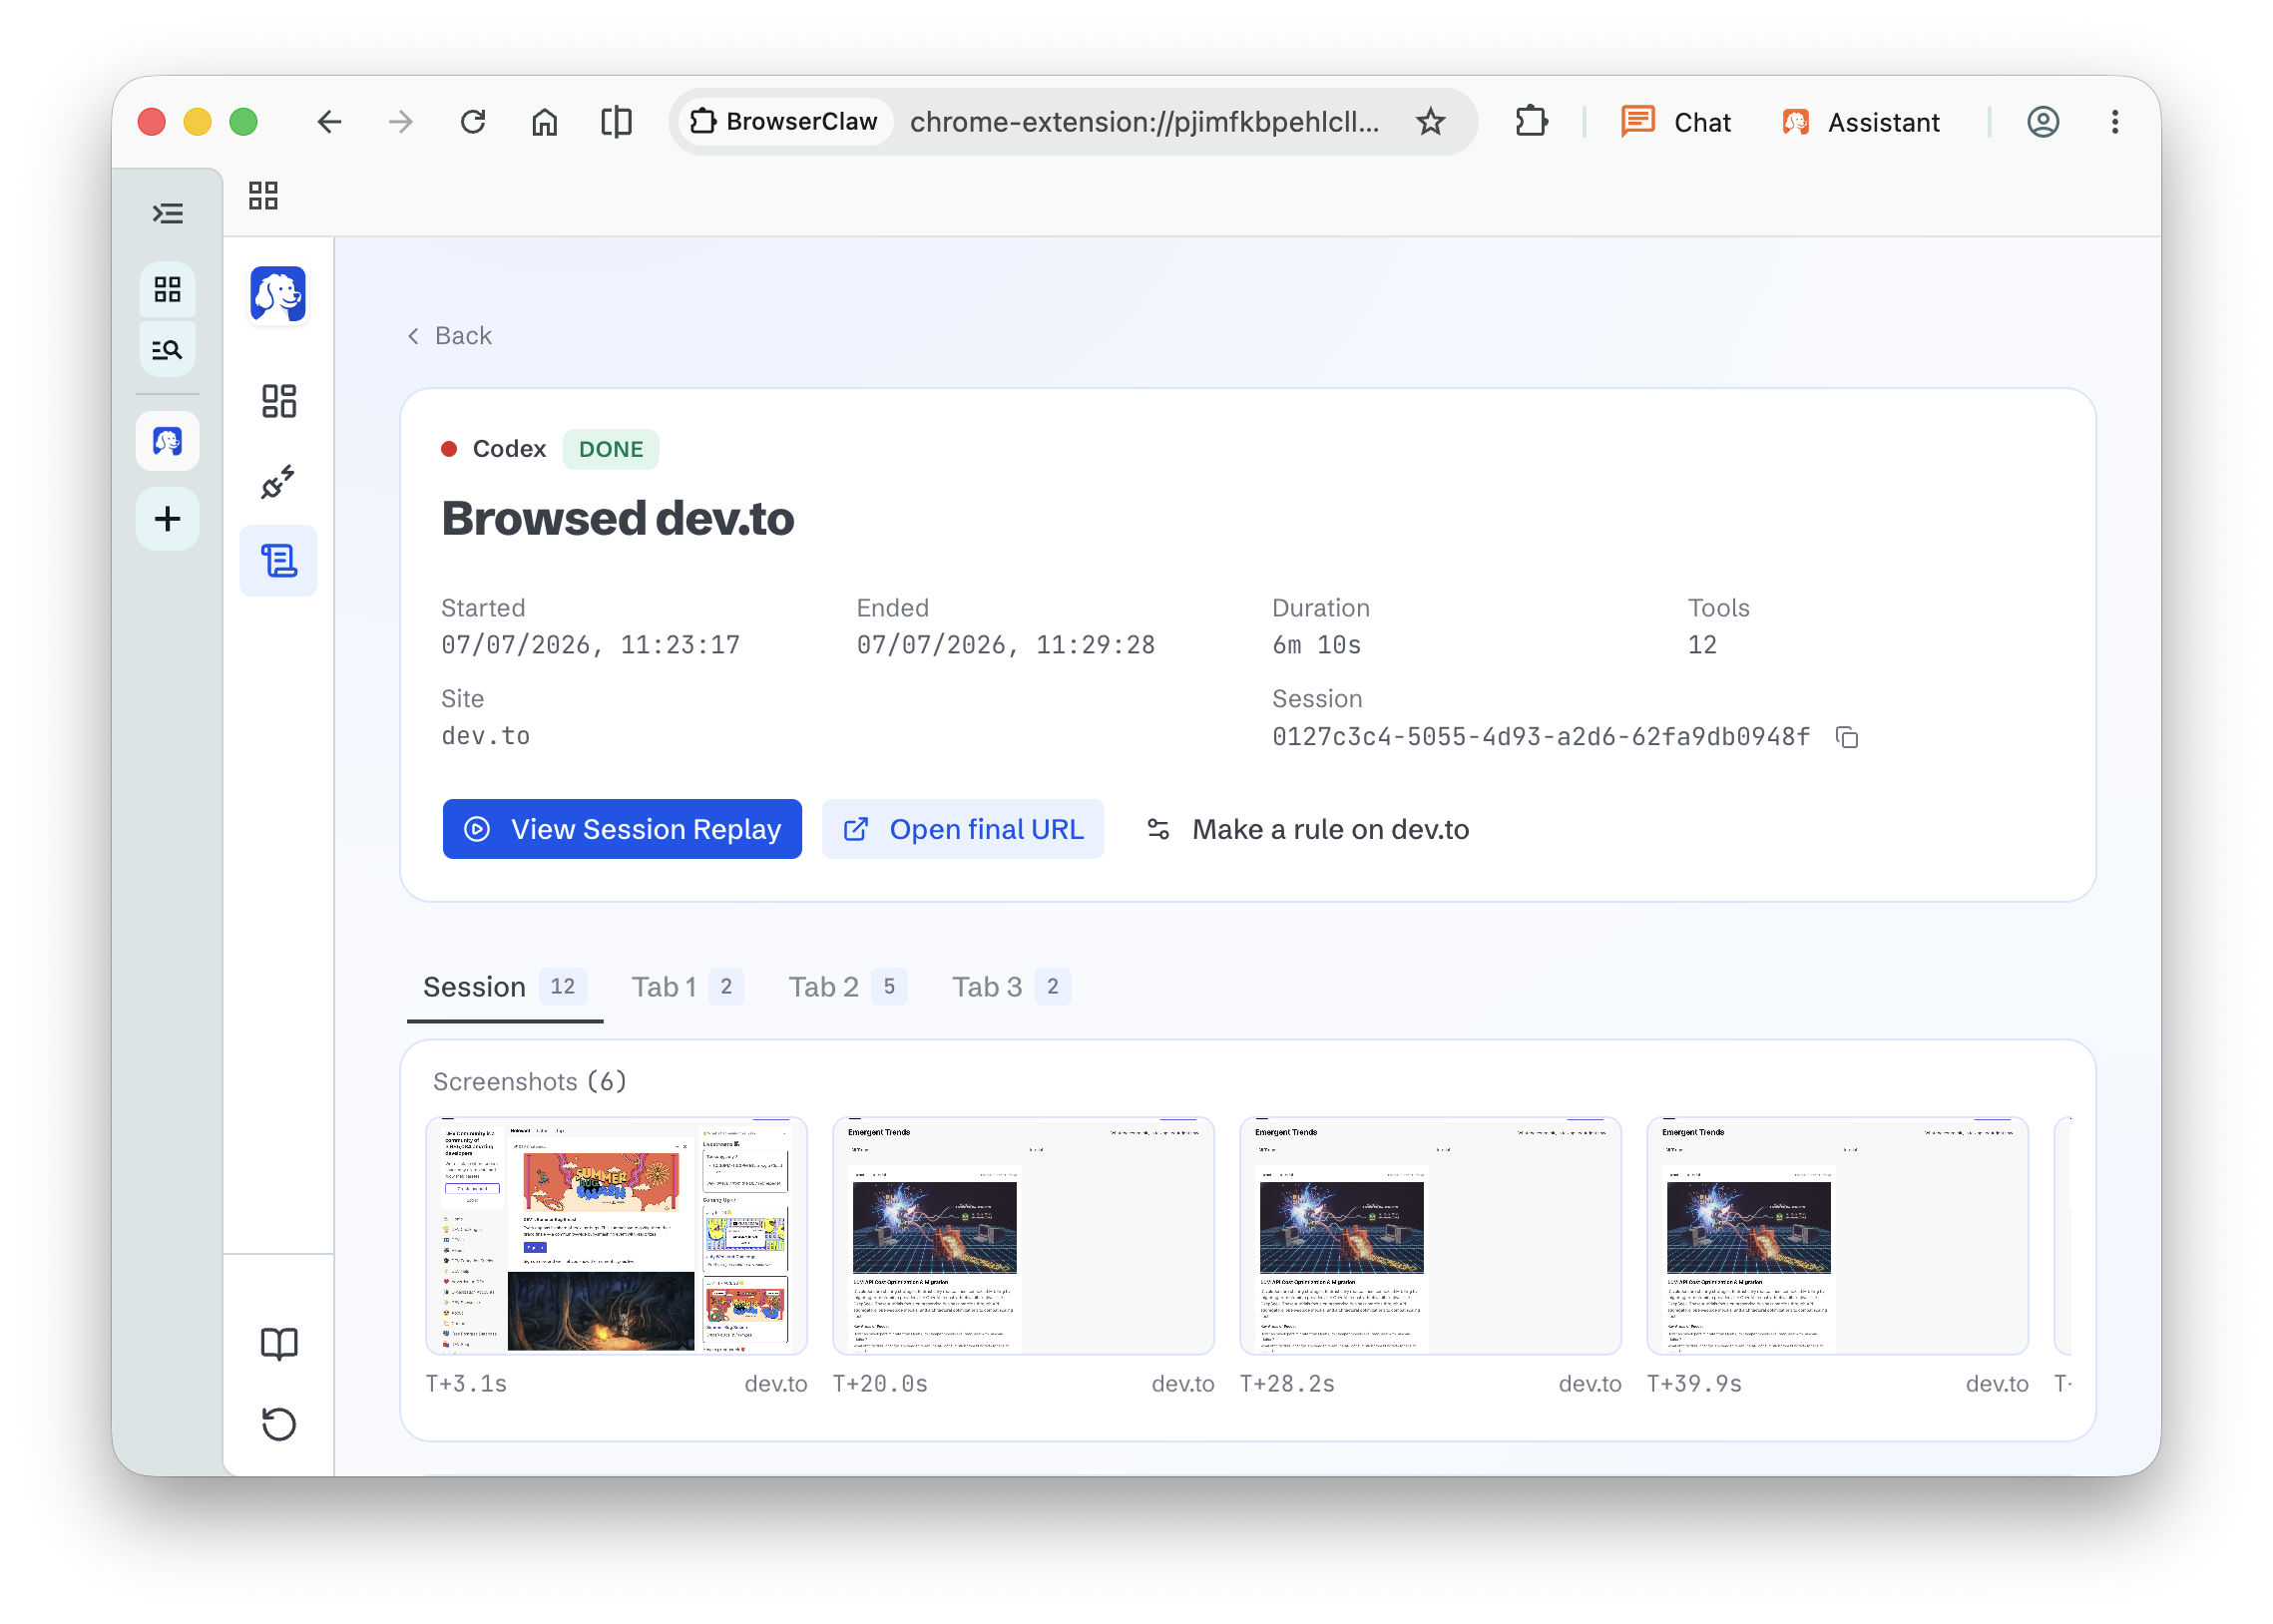Screen dimensions: 2273x1624
Task: Open the T+20.0s screenshot thumbnail
Action: point(1023,1236)
